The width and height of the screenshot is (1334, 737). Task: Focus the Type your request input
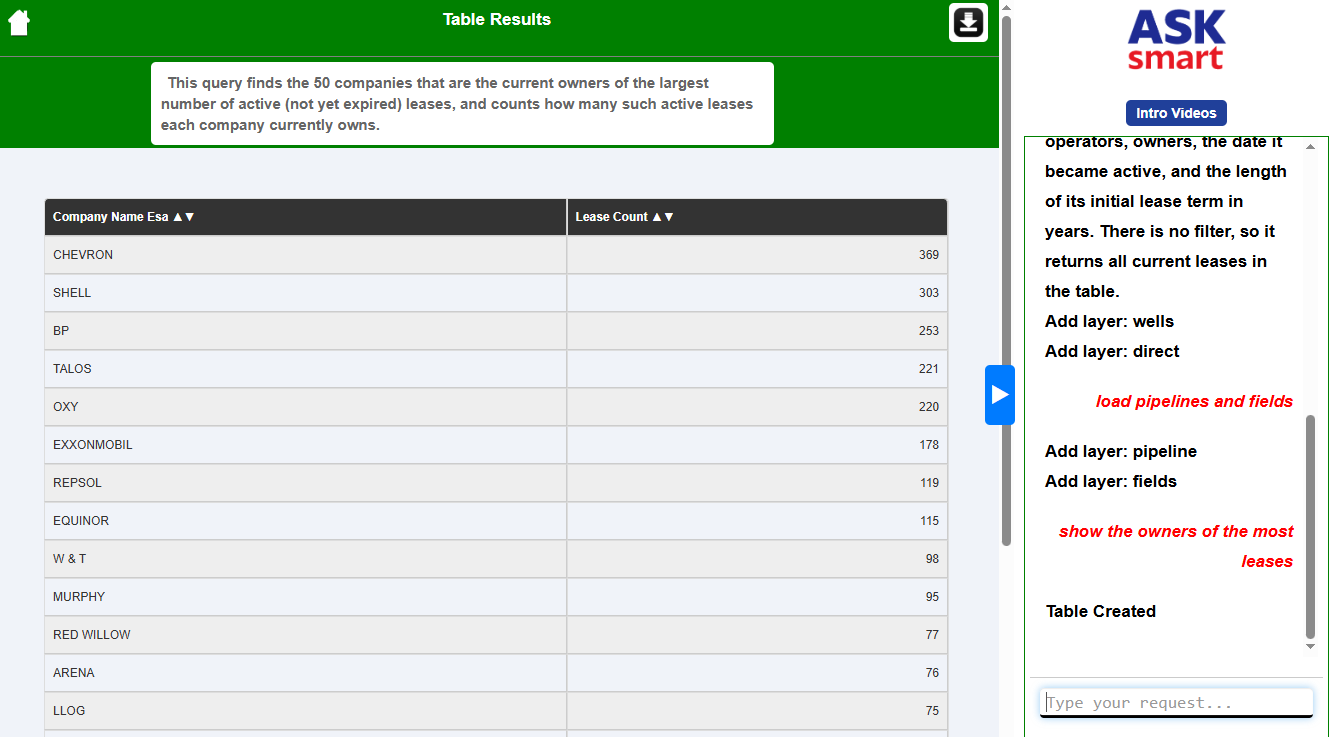pyautogui.click(x=1176, y=703)
